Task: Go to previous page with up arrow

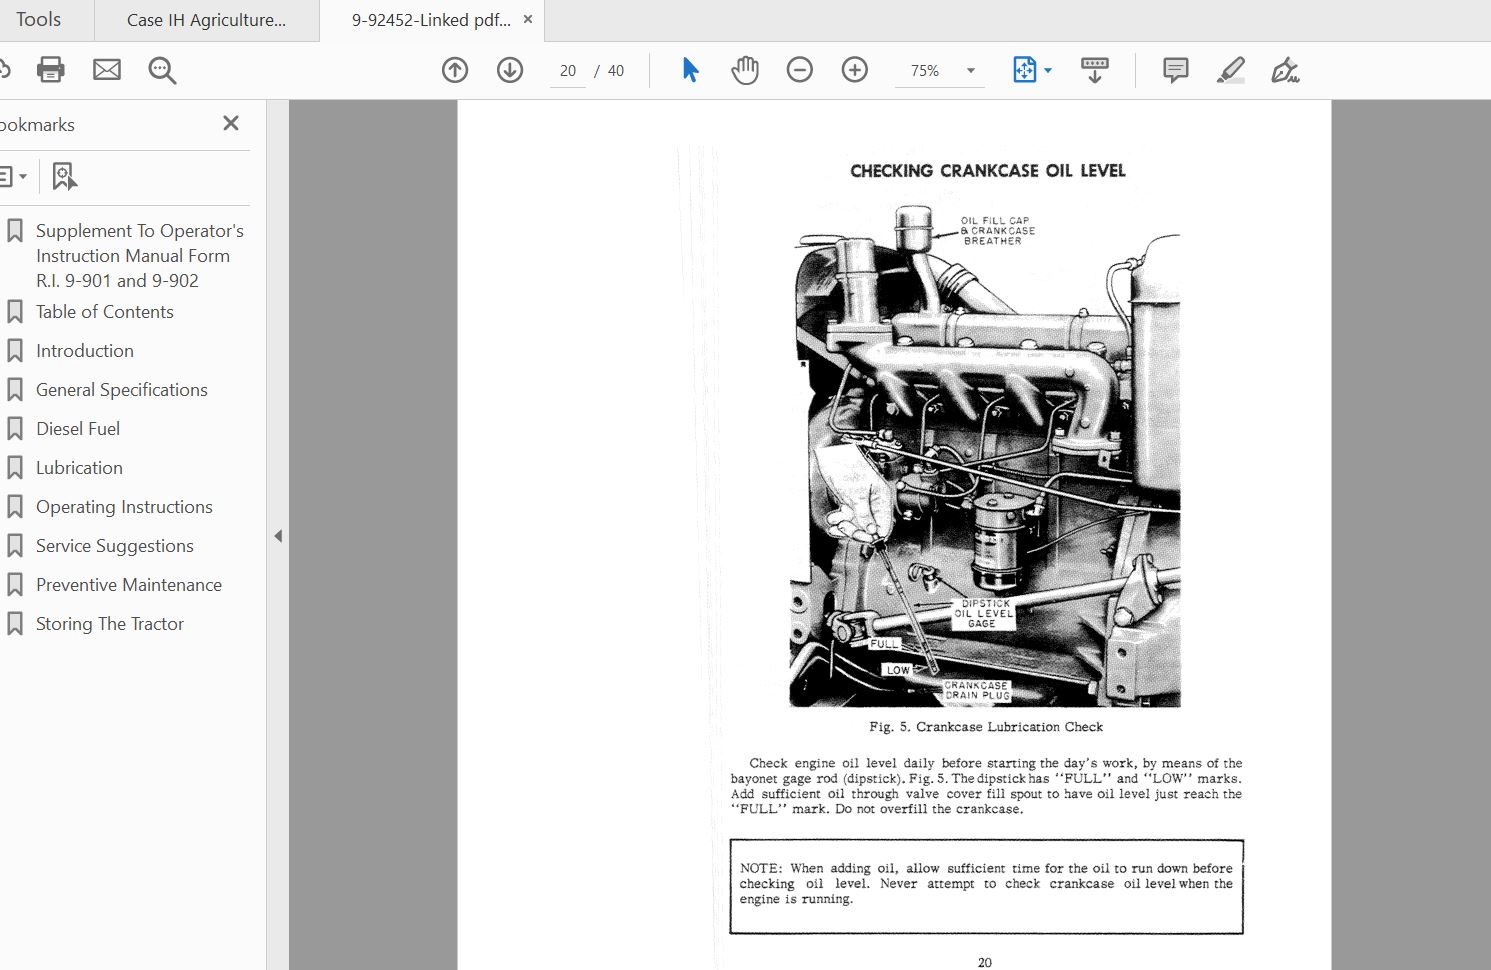Action: 455,70
